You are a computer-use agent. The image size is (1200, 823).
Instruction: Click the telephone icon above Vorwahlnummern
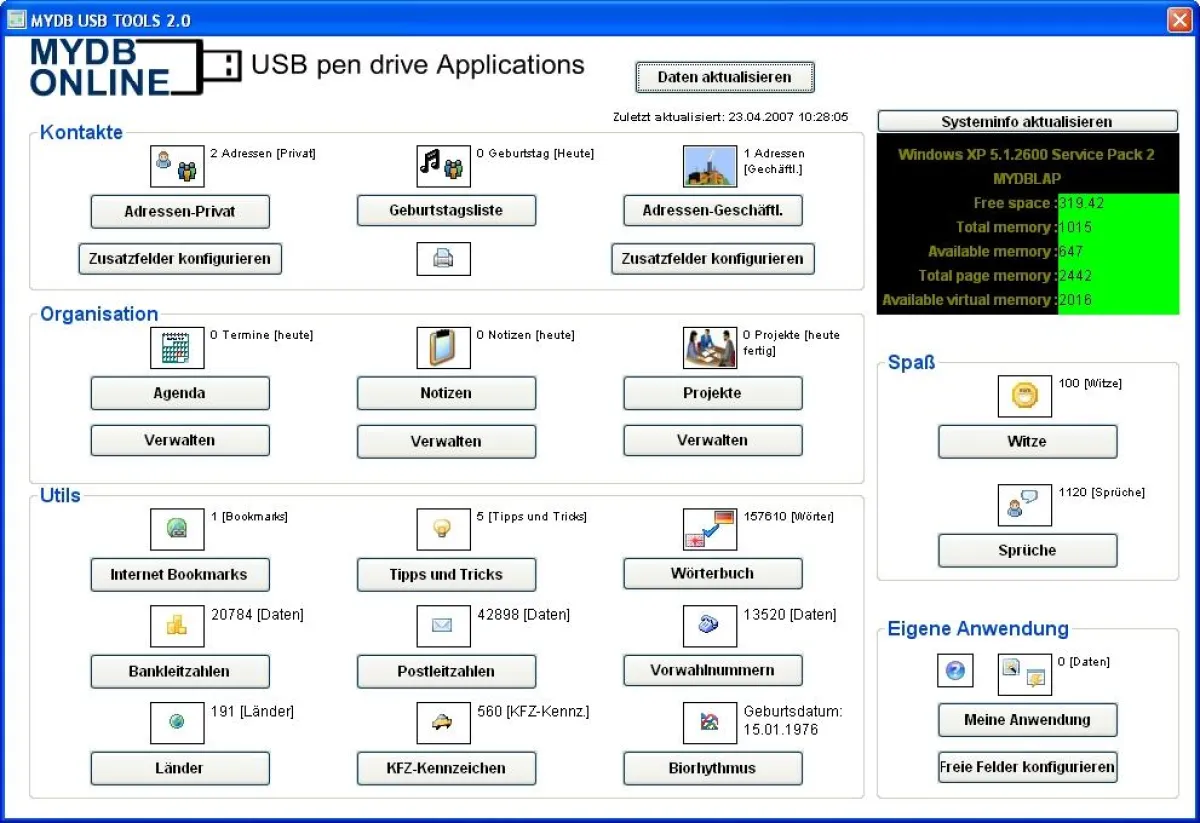[x=709, y=625]
